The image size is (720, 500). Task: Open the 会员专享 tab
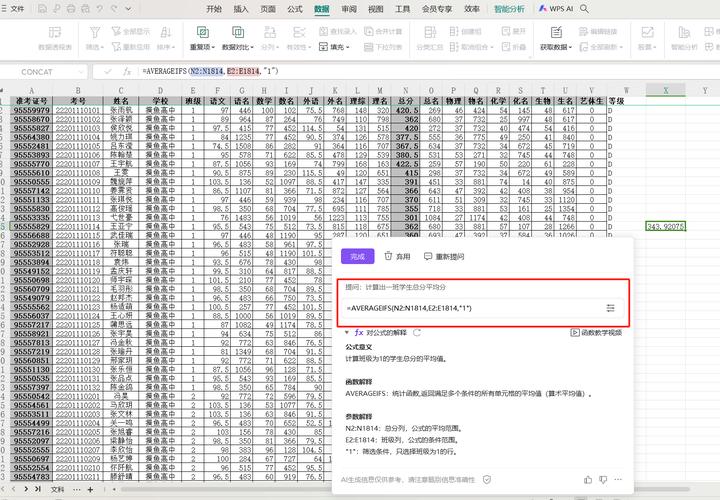pos(437,9)
